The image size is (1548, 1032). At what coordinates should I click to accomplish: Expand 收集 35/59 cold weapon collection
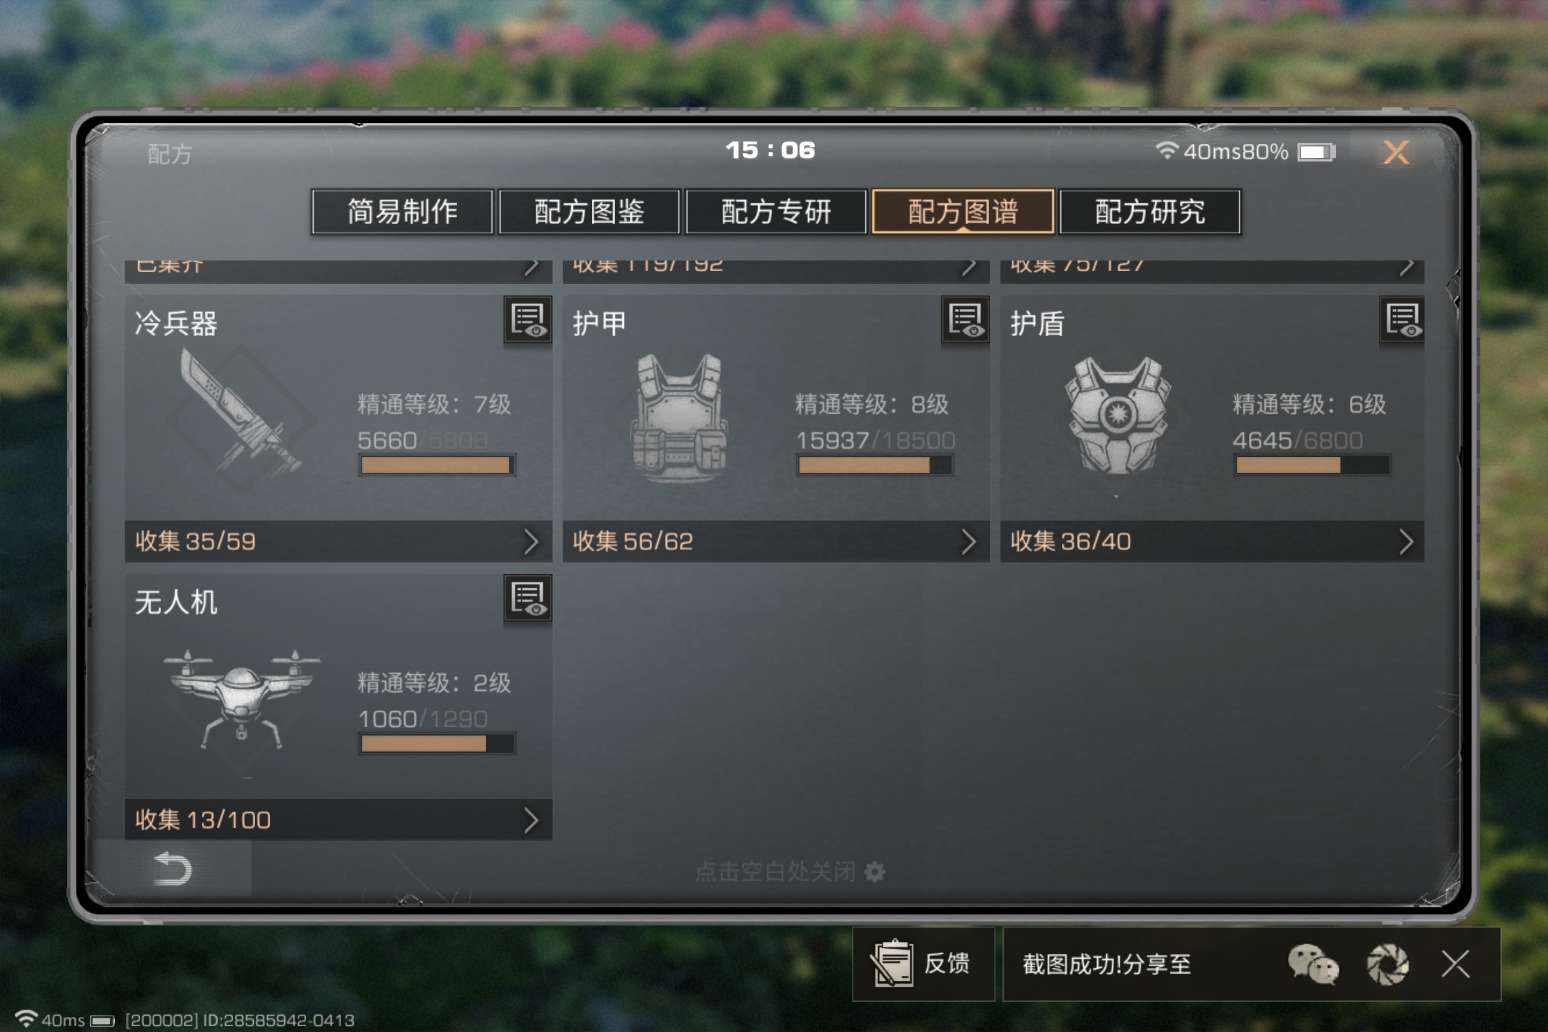coord(338,541)
